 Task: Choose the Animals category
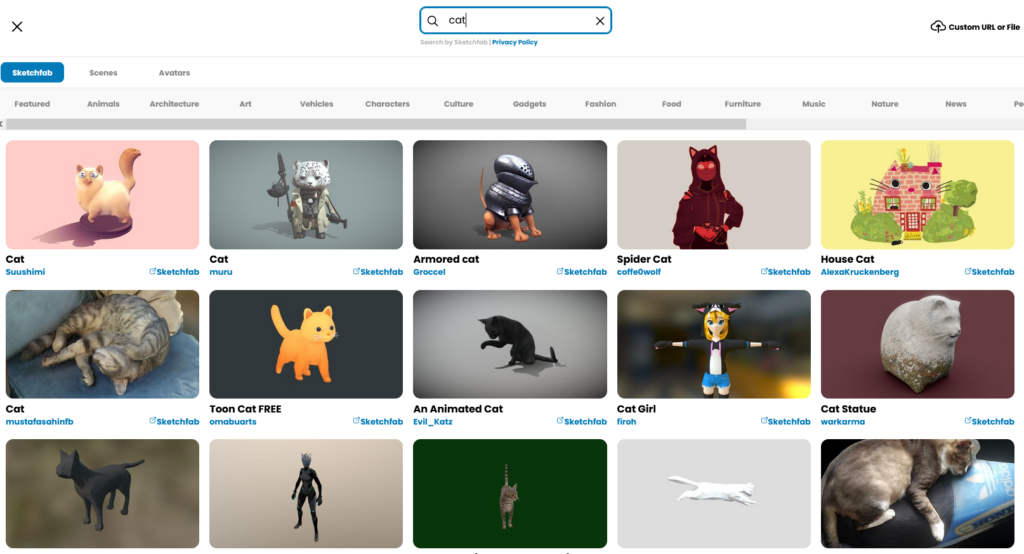coord(103,104)
